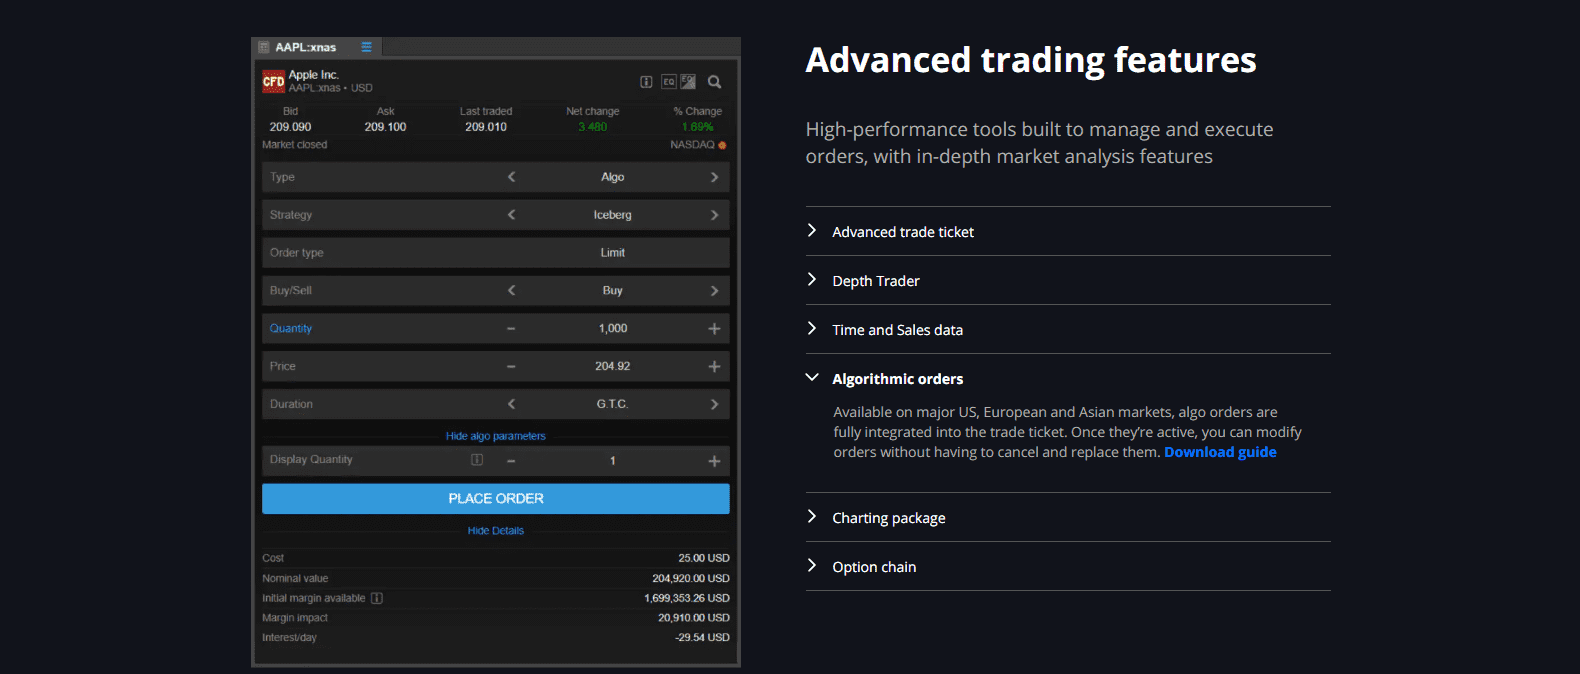Image resolution: width=1580 pixels, height=674 pixels.
Task: Click the Order type Limit row
Action: 496,253
